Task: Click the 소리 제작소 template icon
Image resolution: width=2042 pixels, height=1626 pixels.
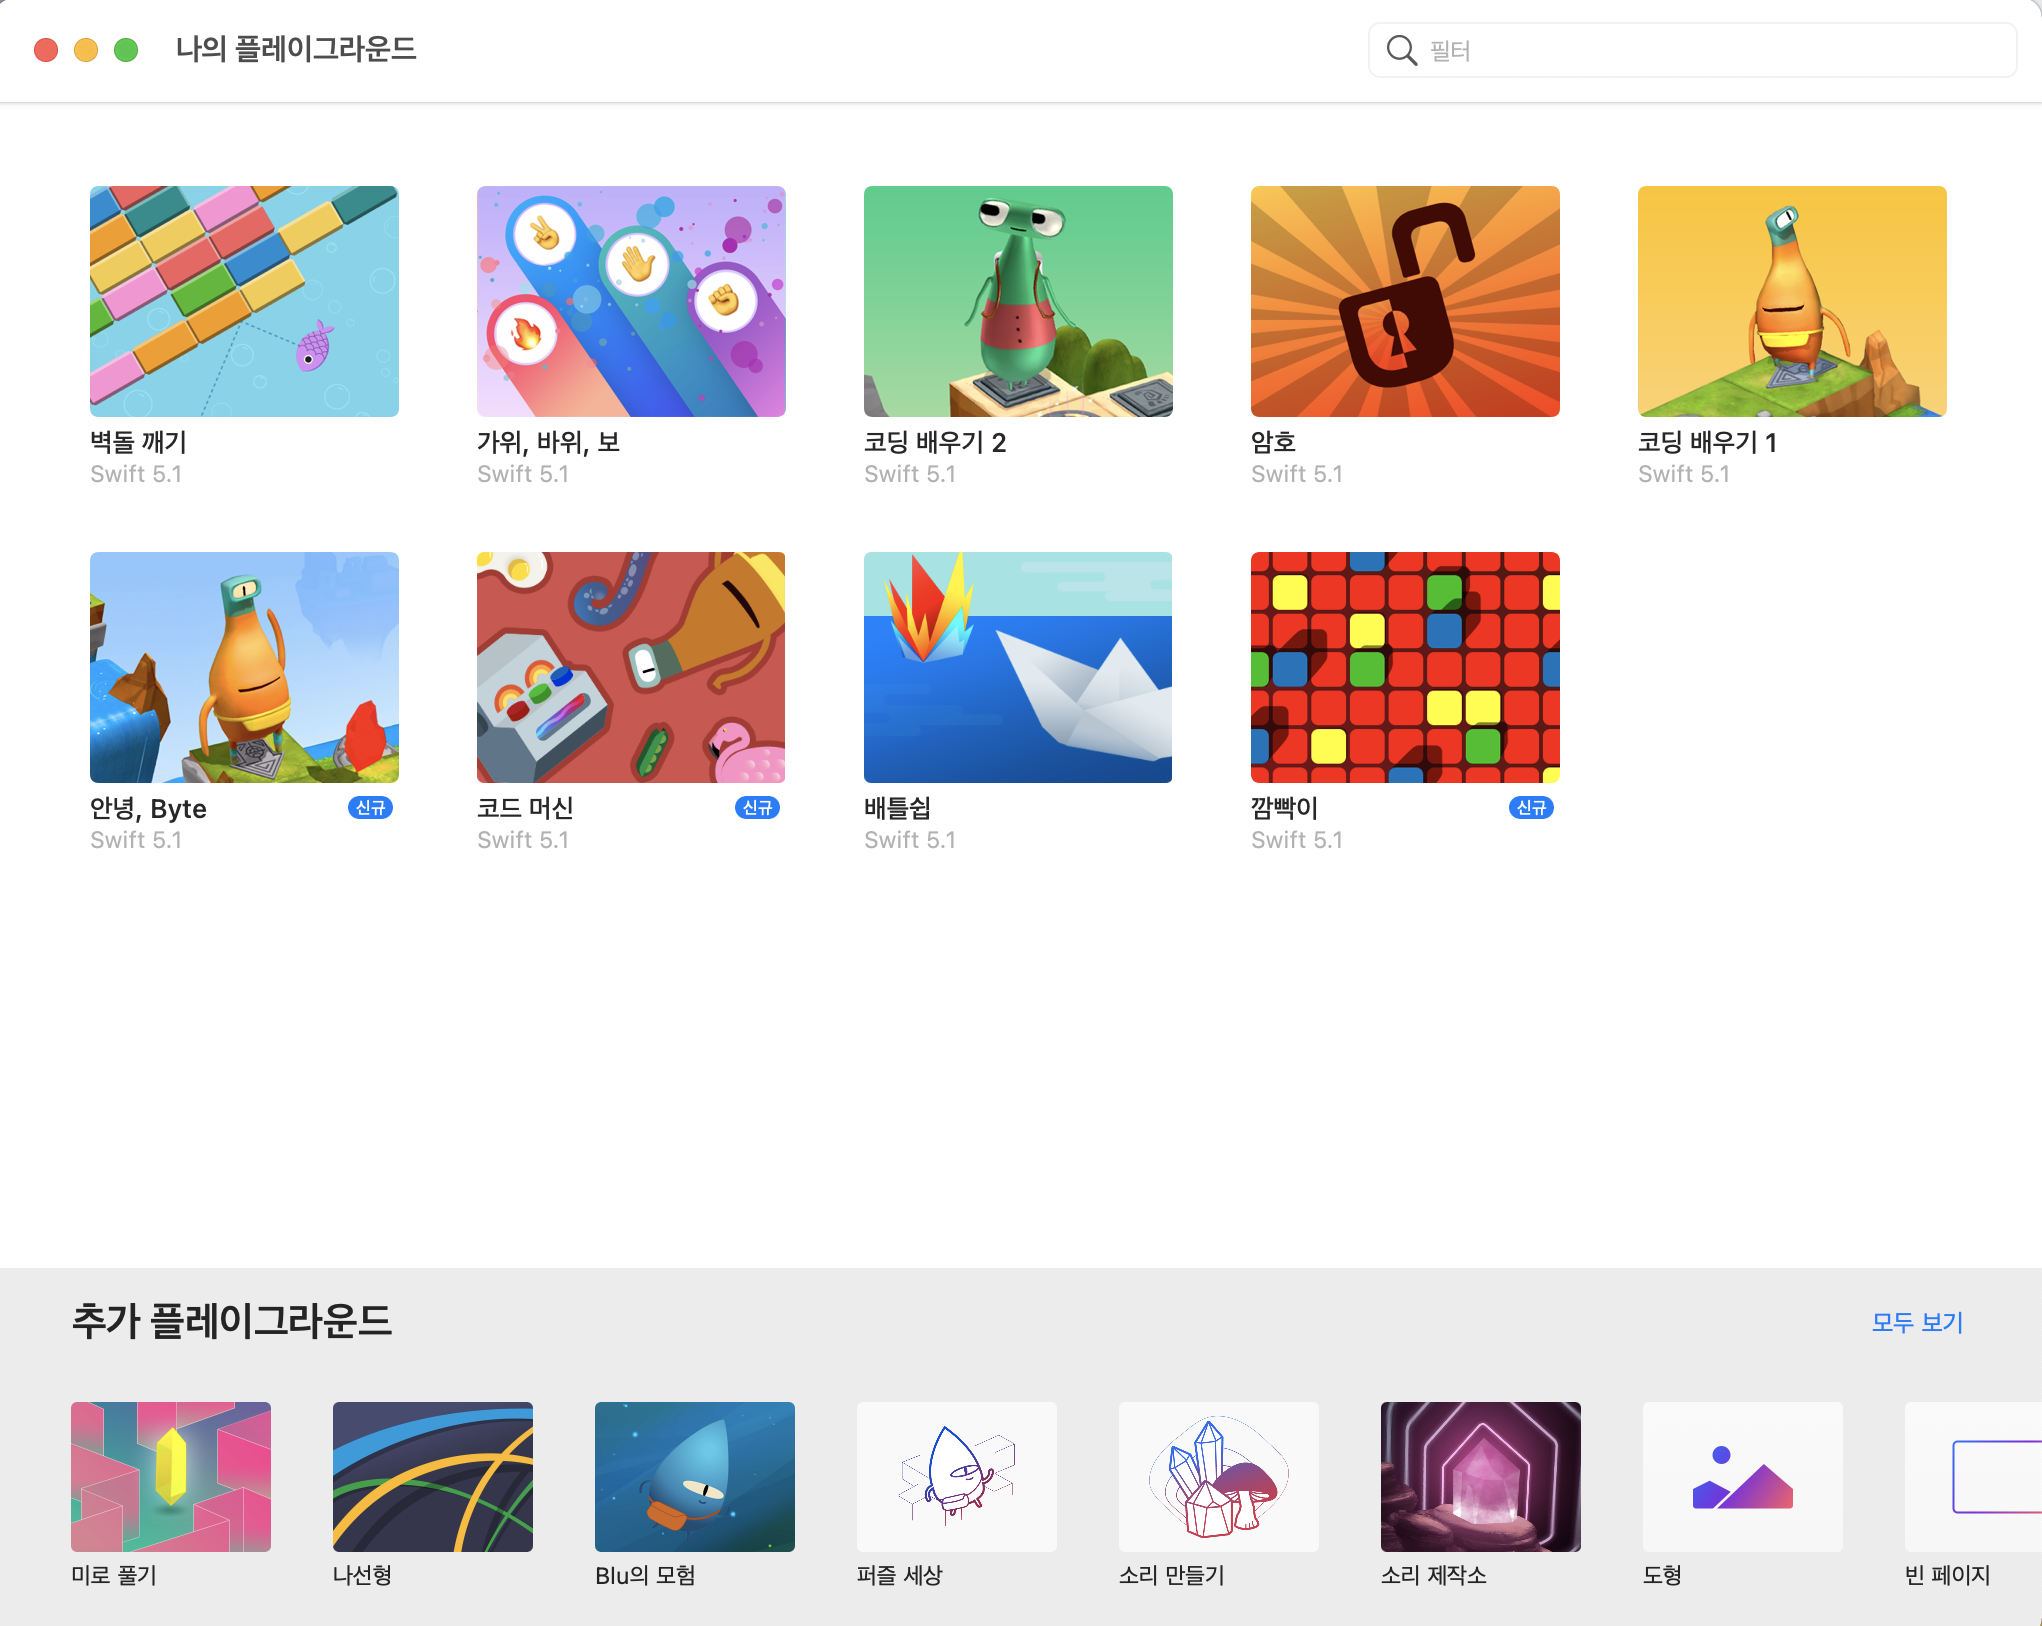Action: pyautogui.click(x=1481, y=1476)
